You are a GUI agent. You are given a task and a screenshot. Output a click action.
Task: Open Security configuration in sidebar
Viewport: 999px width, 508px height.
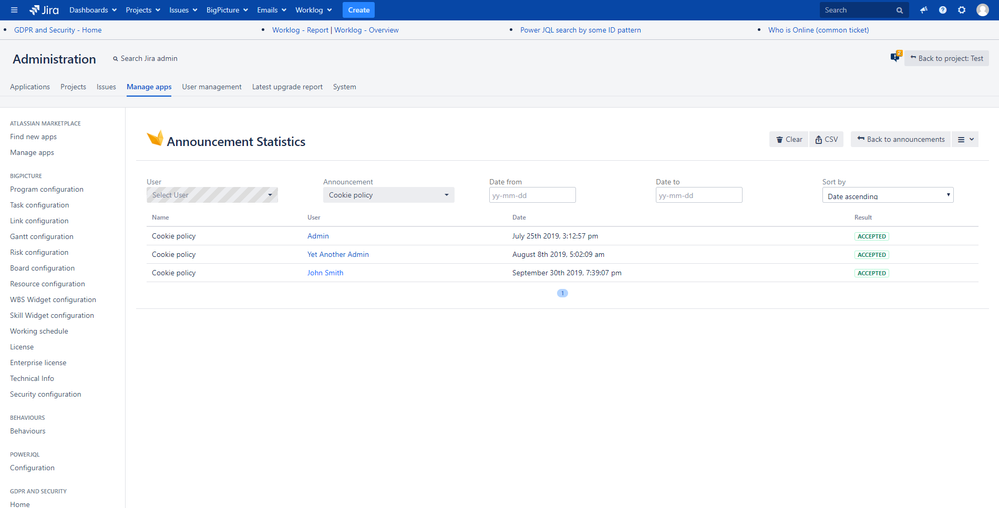pos(46,395)
